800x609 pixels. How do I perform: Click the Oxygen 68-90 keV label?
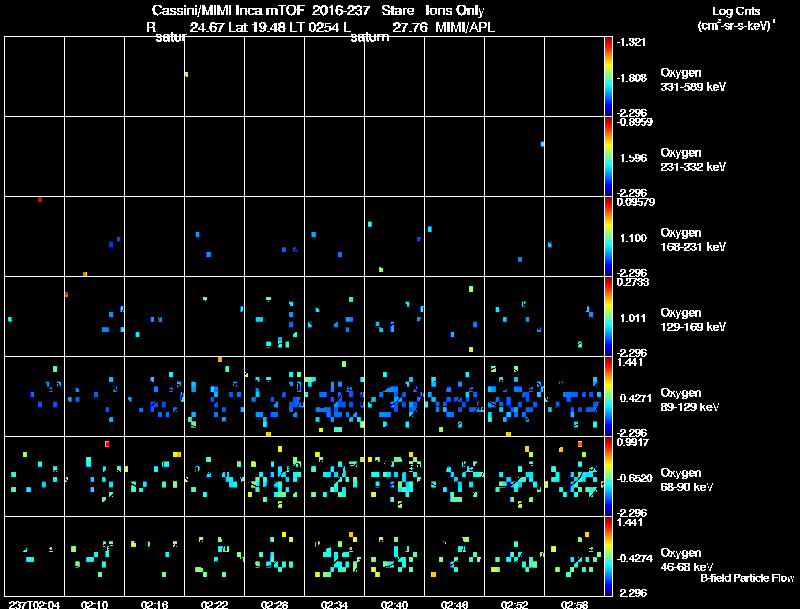(687, 480)
